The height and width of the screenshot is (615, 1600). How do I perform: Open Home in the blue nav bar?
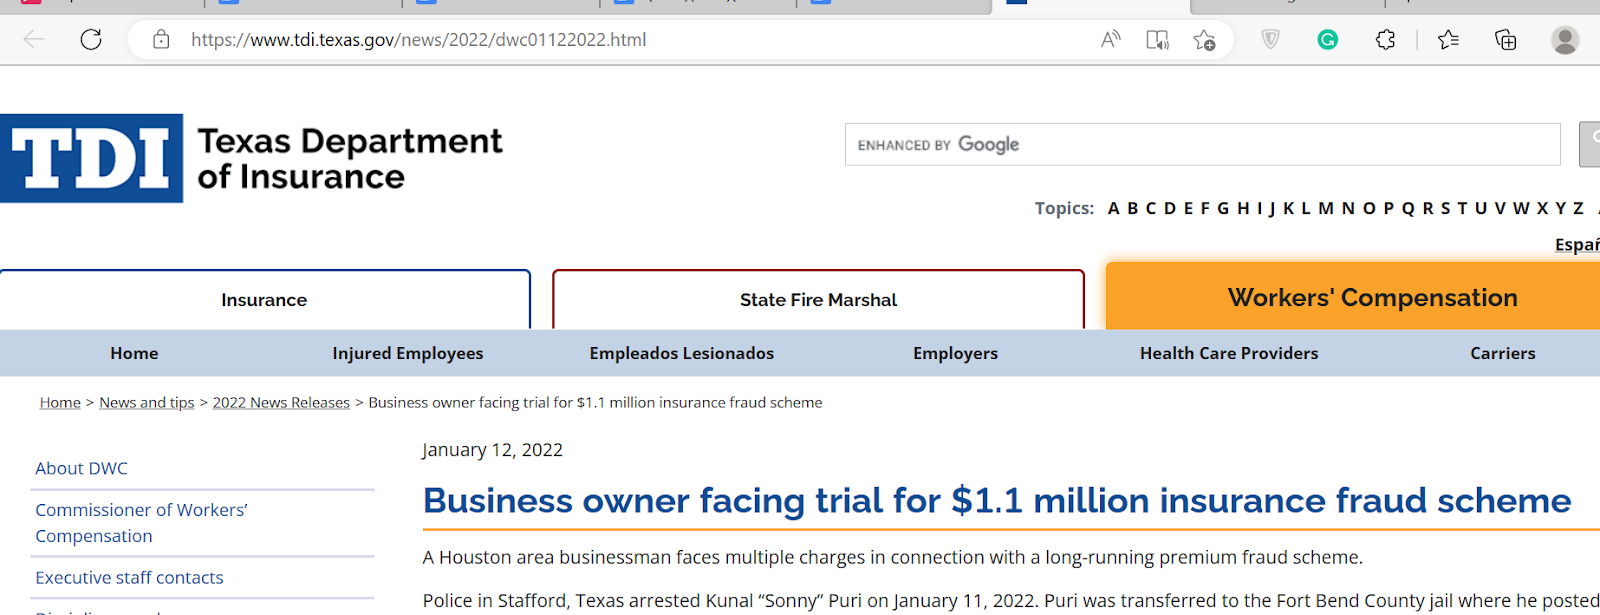[134, 353]
